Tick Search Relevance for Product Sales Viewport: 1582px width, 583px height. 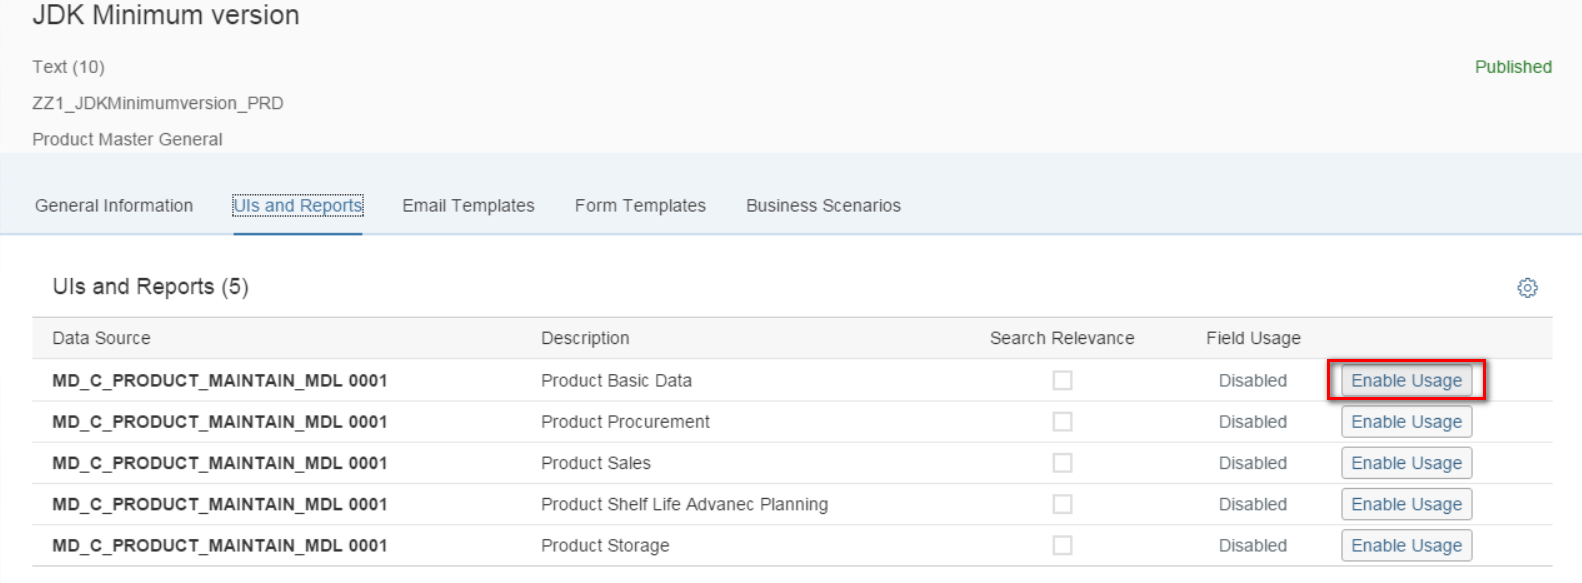1062,463
